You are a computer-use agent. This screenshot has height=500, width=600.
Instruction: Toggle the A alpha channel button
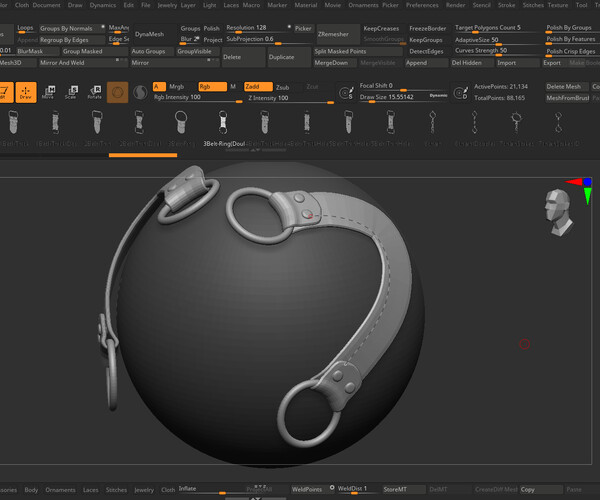(159, 87)
